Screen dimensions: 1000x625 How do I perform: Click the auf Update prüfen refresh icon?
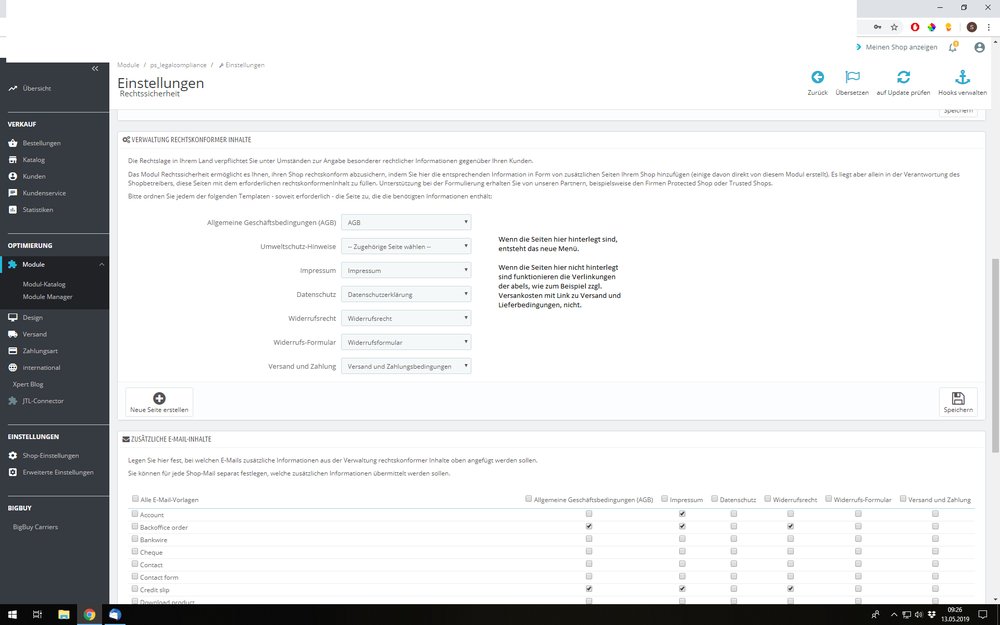point(903,77)
